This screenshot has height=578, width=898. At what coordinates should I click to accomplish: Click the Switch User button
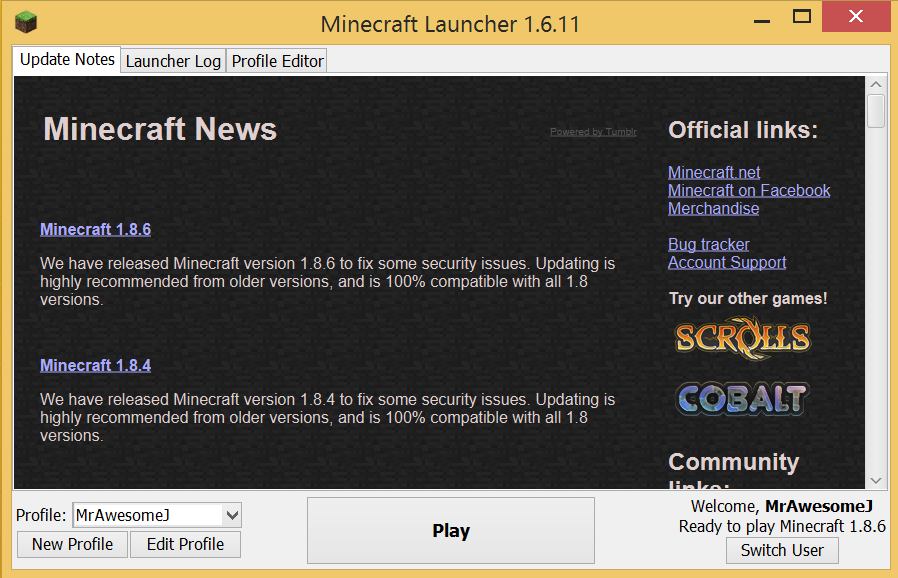pyautogui.click(x=782, y=551)
